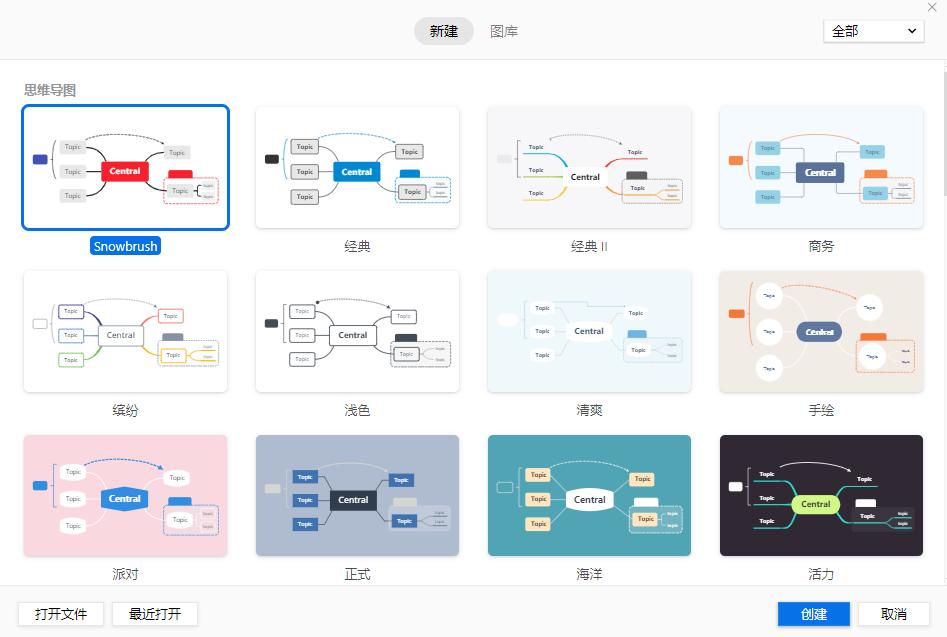Select the Snowbrush mind map template

[x=125, y=167]
